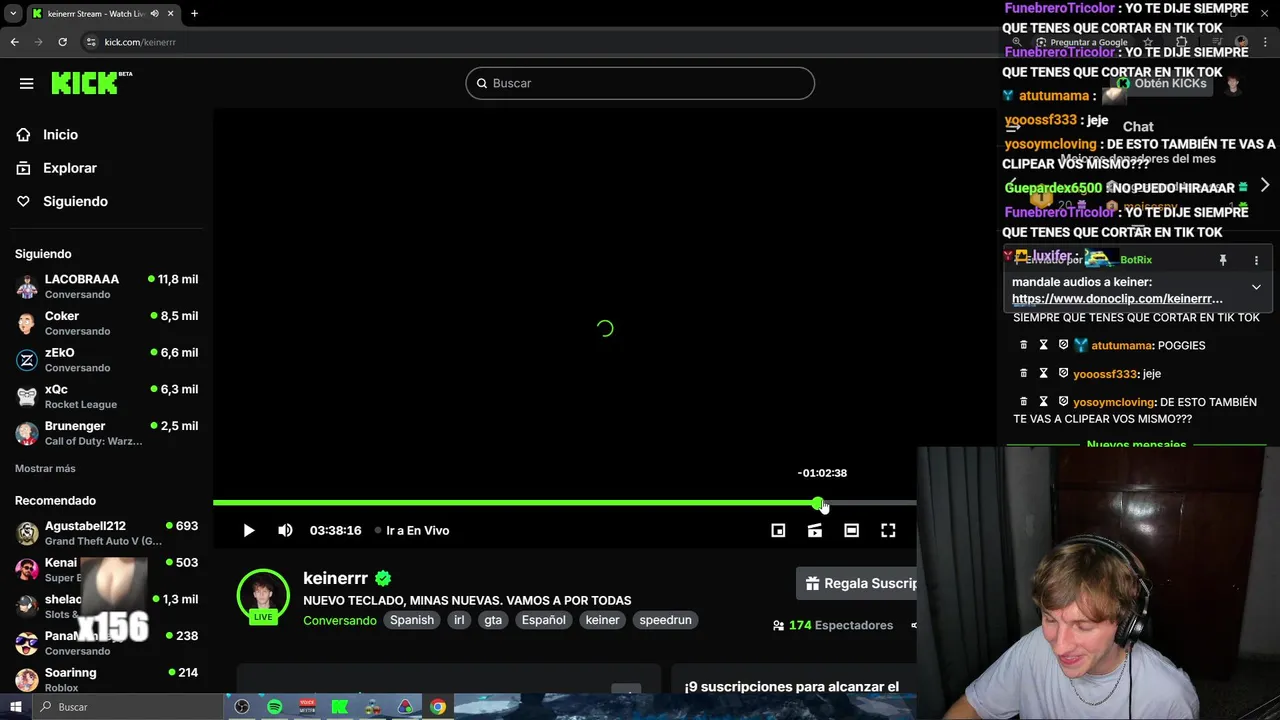Click the stream progress bar handle

(x=819, y=503)
